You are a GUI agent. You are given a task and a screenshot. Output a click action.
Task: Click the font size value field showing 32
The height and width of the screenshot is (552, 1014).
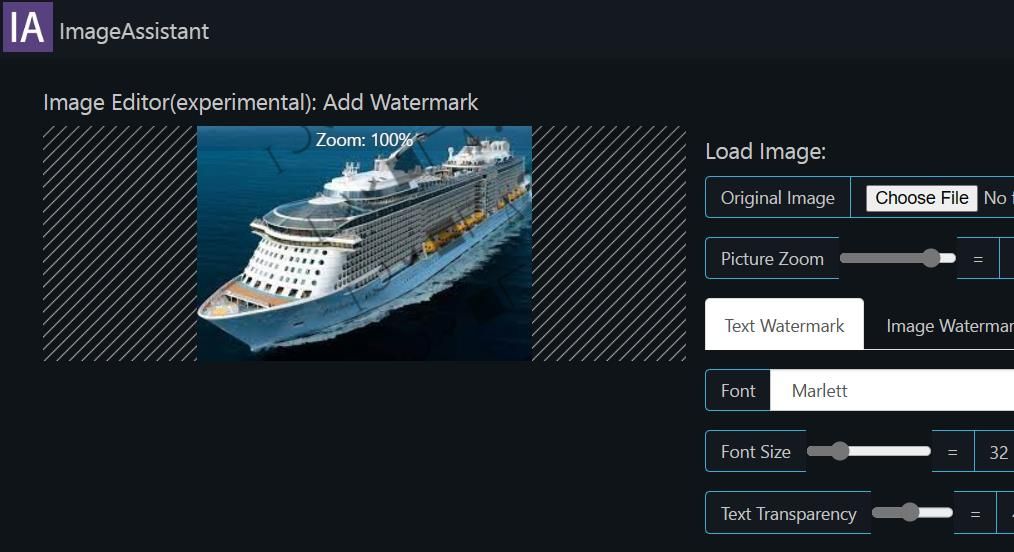point(998,452)
